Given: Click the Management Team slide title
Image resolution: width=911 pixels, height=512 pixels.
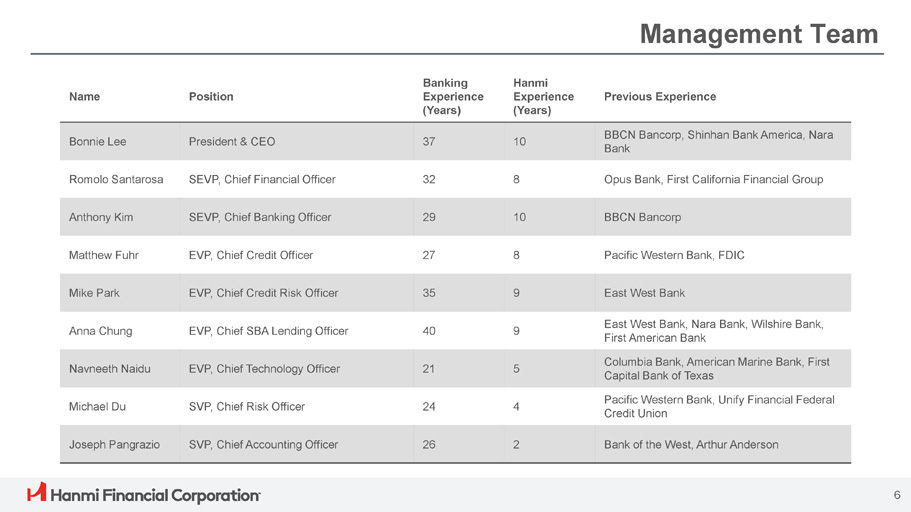Looking at the screenshot, I should click(x=759, y=35).
